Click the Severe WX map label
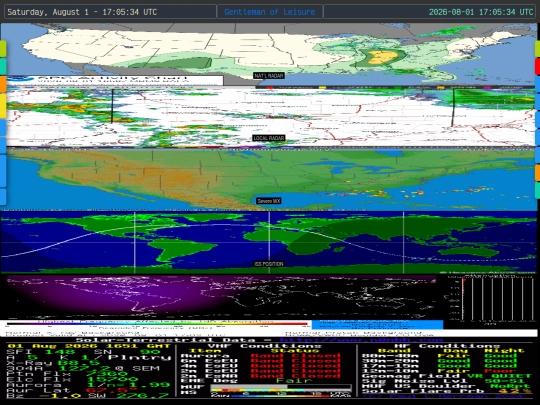Image resolution: width=540 pixels, height=405 pixels. pos(269,201)
